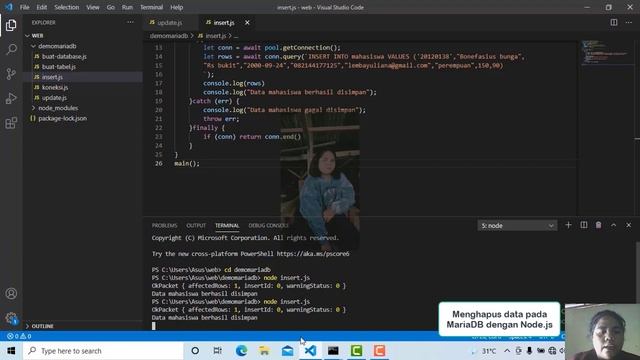Open the Terminal menu
Image resolution: width=640 pixels, height=360 pixels.
click(151, 7)
